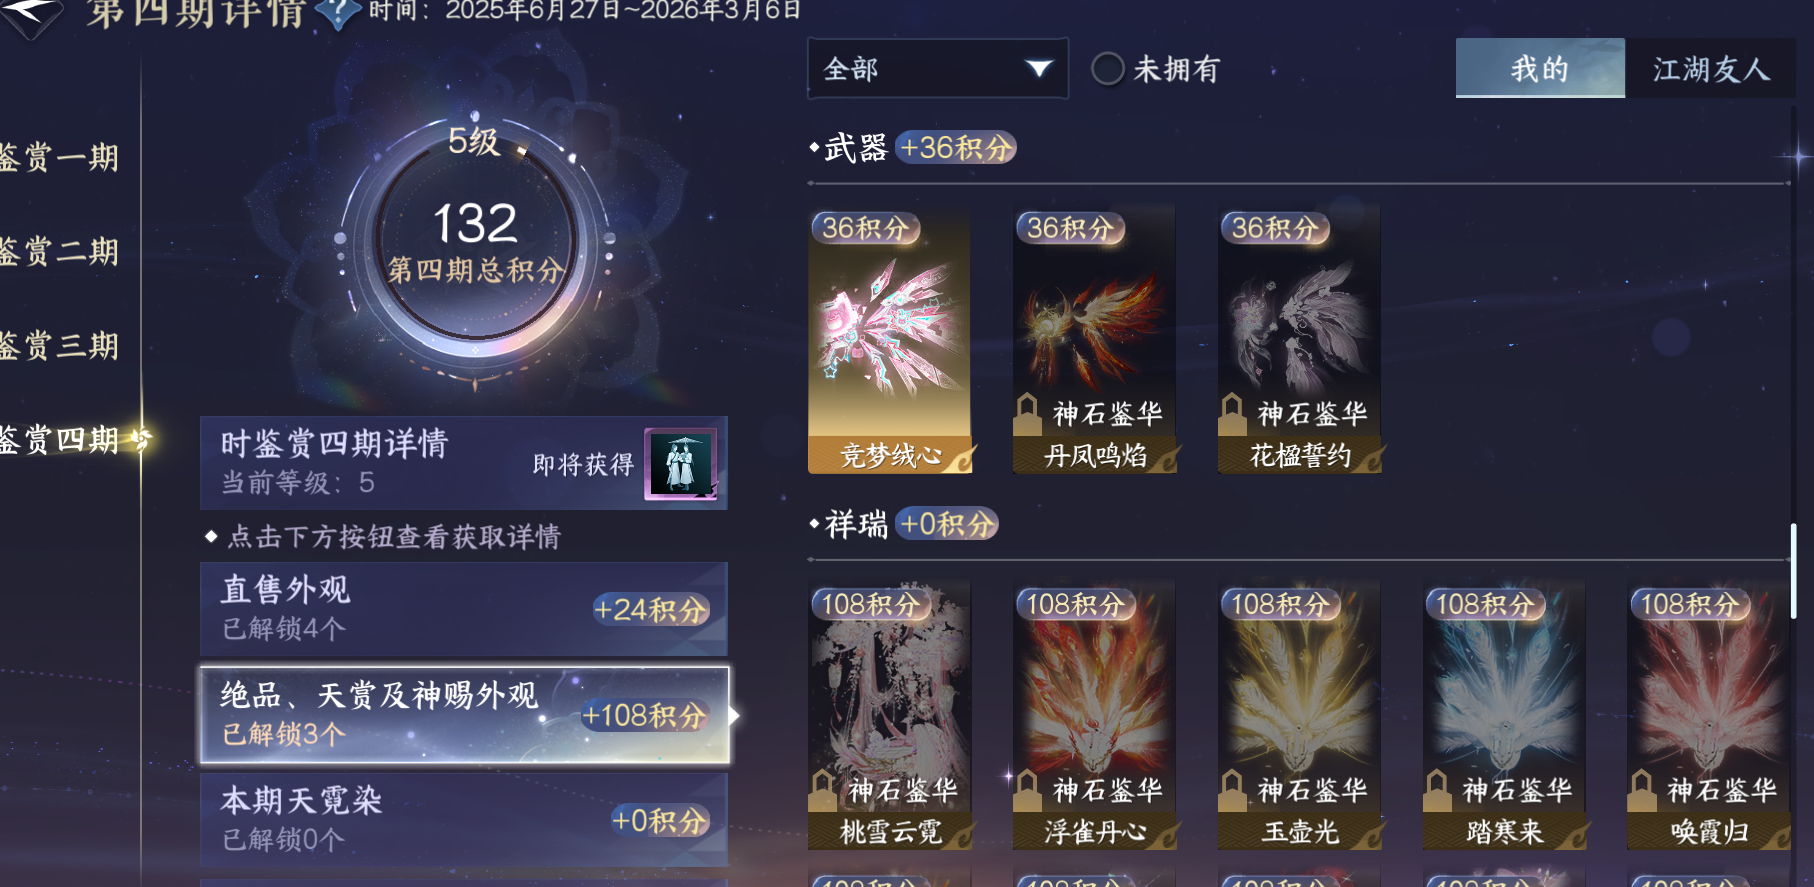Open the 桃雪云霓 mount card
Viewport: 1814px width, 887px height.
[x=889, y=716]
